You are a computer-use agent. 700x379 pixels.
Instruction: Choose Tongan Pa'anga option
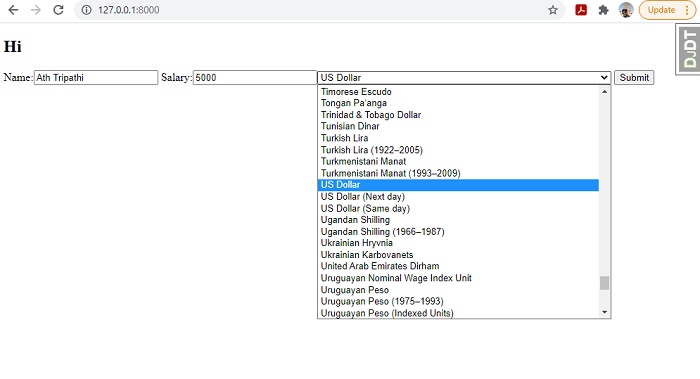(458, 103)
